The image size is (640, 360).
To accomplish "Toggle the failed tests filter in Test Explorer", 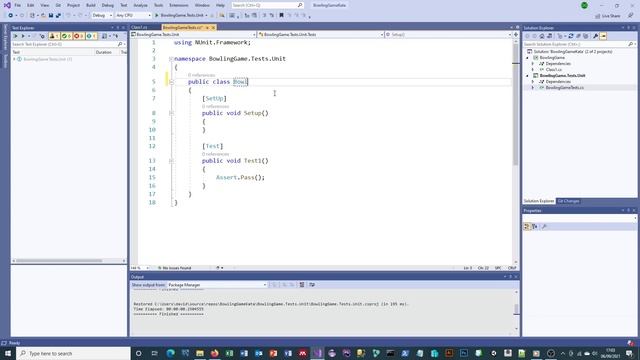I will coord(79,36).
